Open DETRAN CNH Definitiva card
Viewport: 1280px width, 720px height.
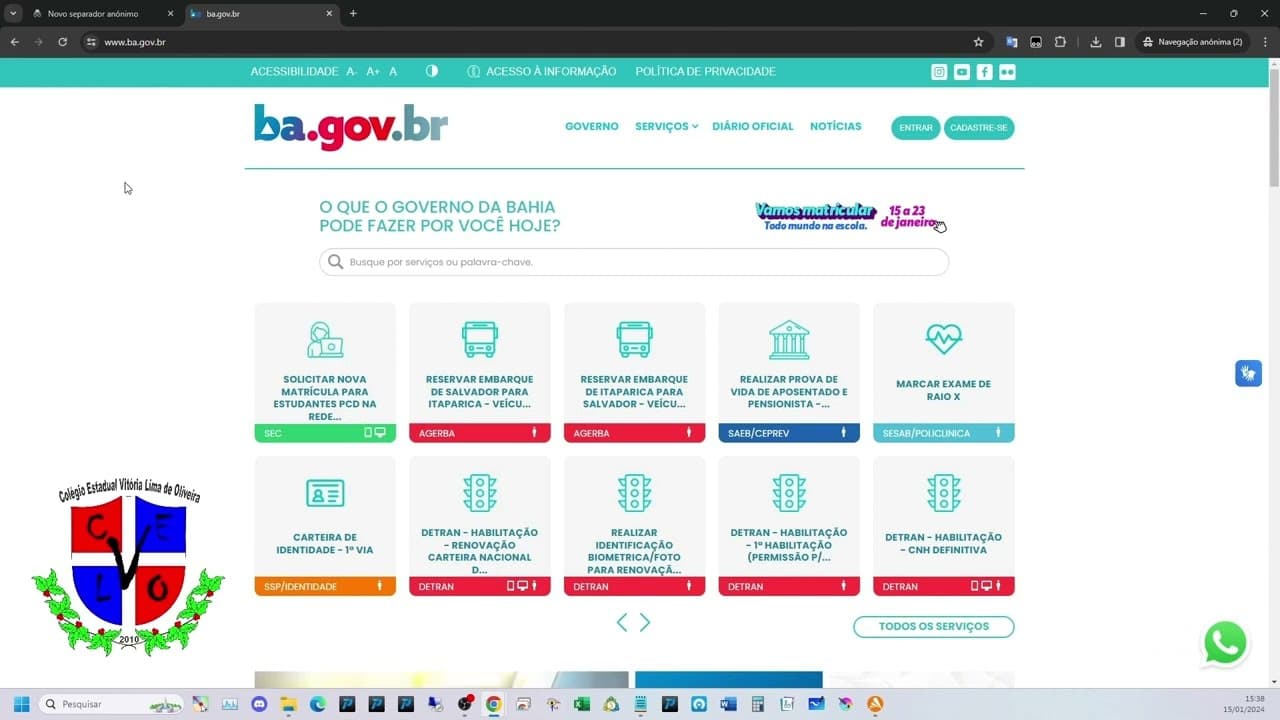[x=944, y=526]
